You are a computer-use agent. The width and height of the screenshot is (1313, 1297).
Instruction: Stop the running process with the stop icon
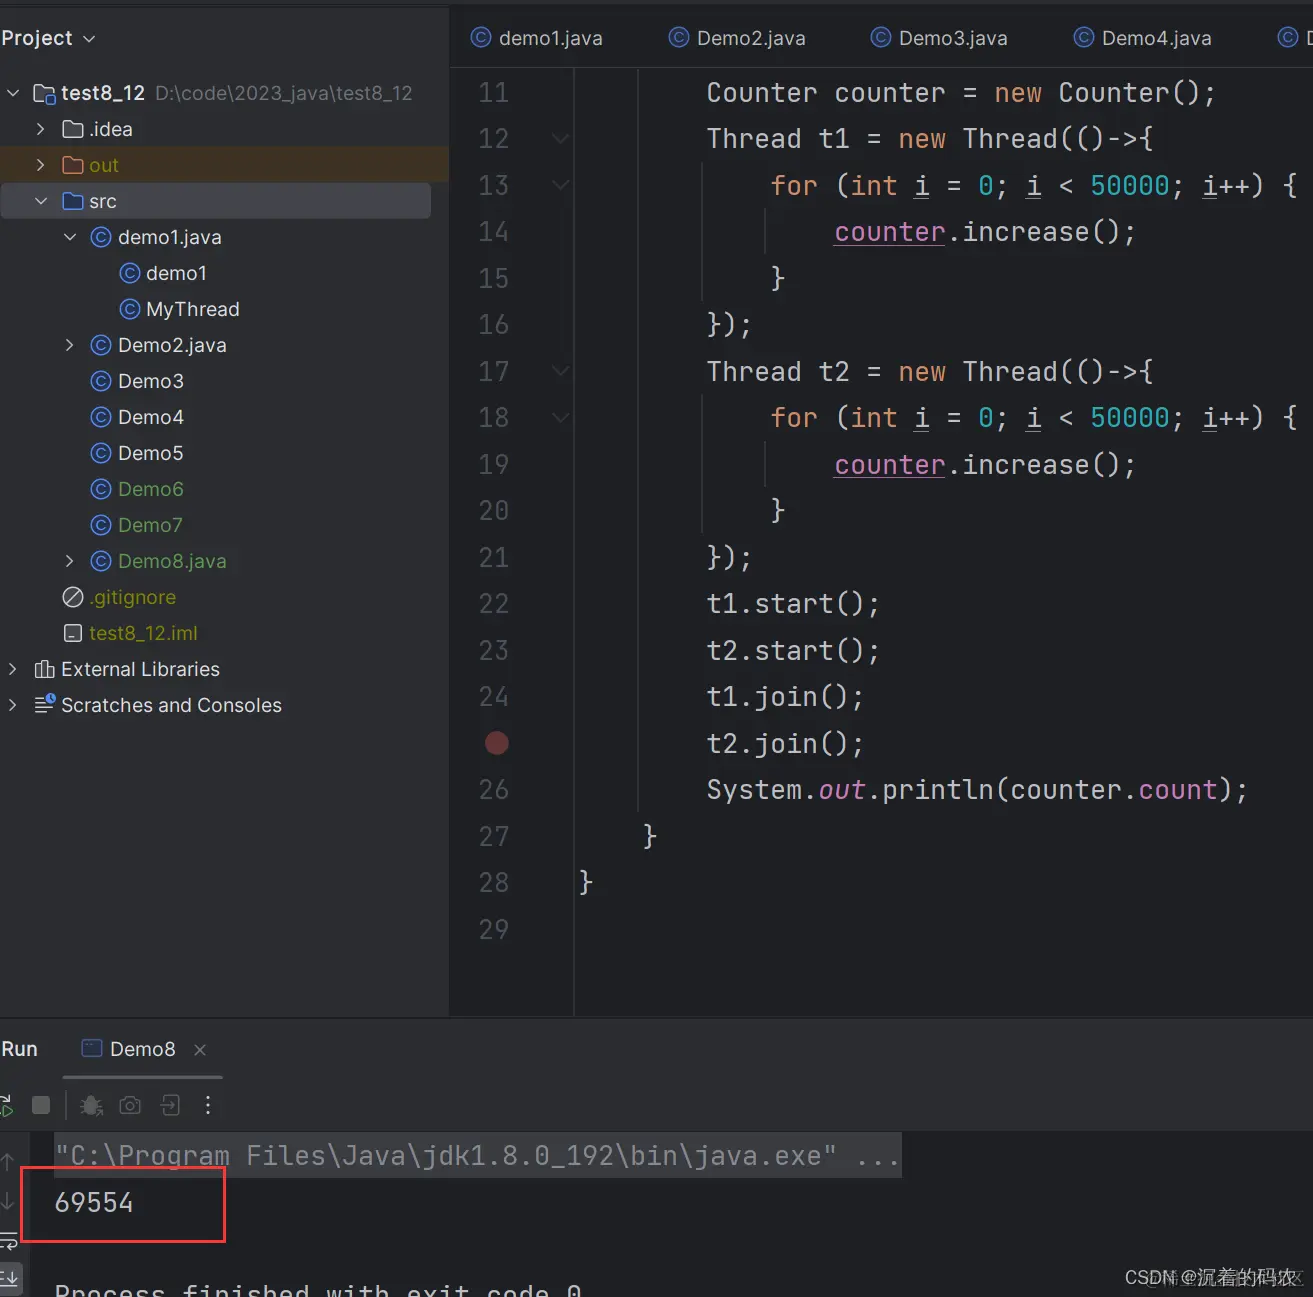(x=41, y=1105)
